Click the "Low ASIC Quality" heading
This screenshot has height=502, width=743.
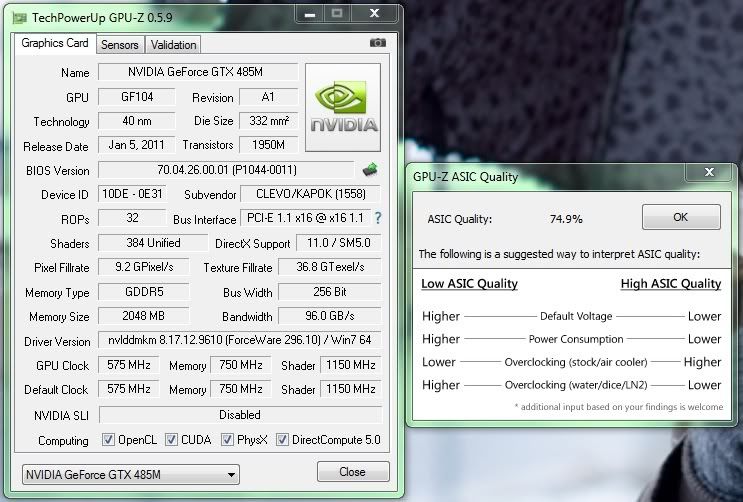coord(469,284)
